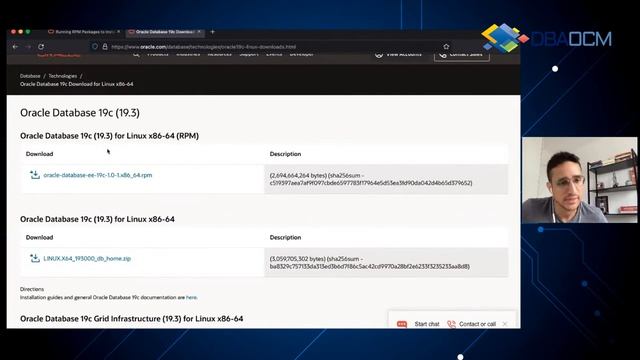Click the presenter webcam video thumbnail

[580, 180]
